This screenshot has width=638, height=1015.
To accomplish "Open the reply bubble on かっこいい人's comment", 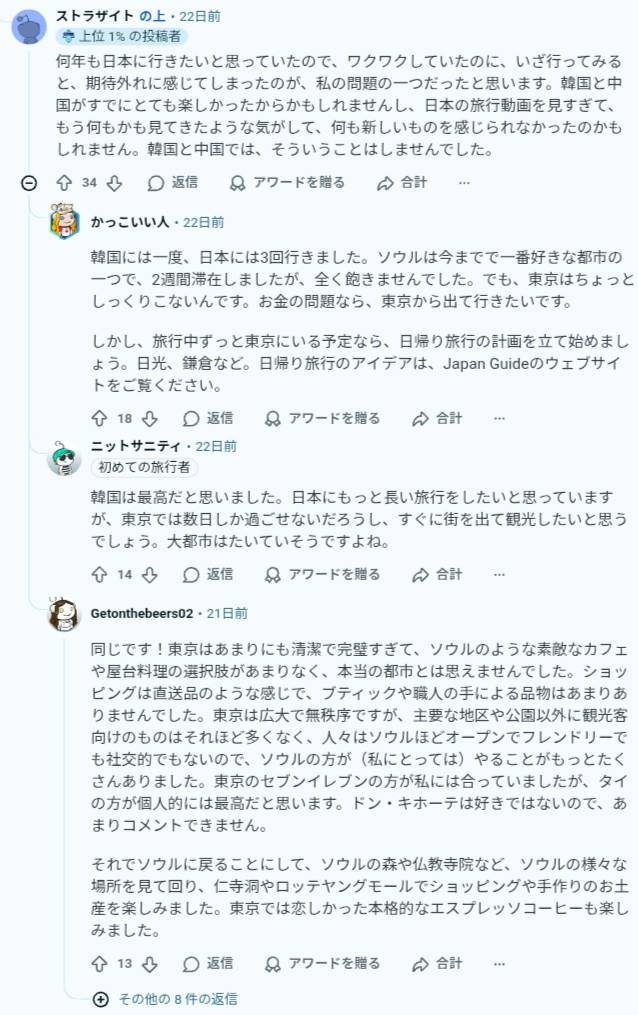I will pos(191,419).
